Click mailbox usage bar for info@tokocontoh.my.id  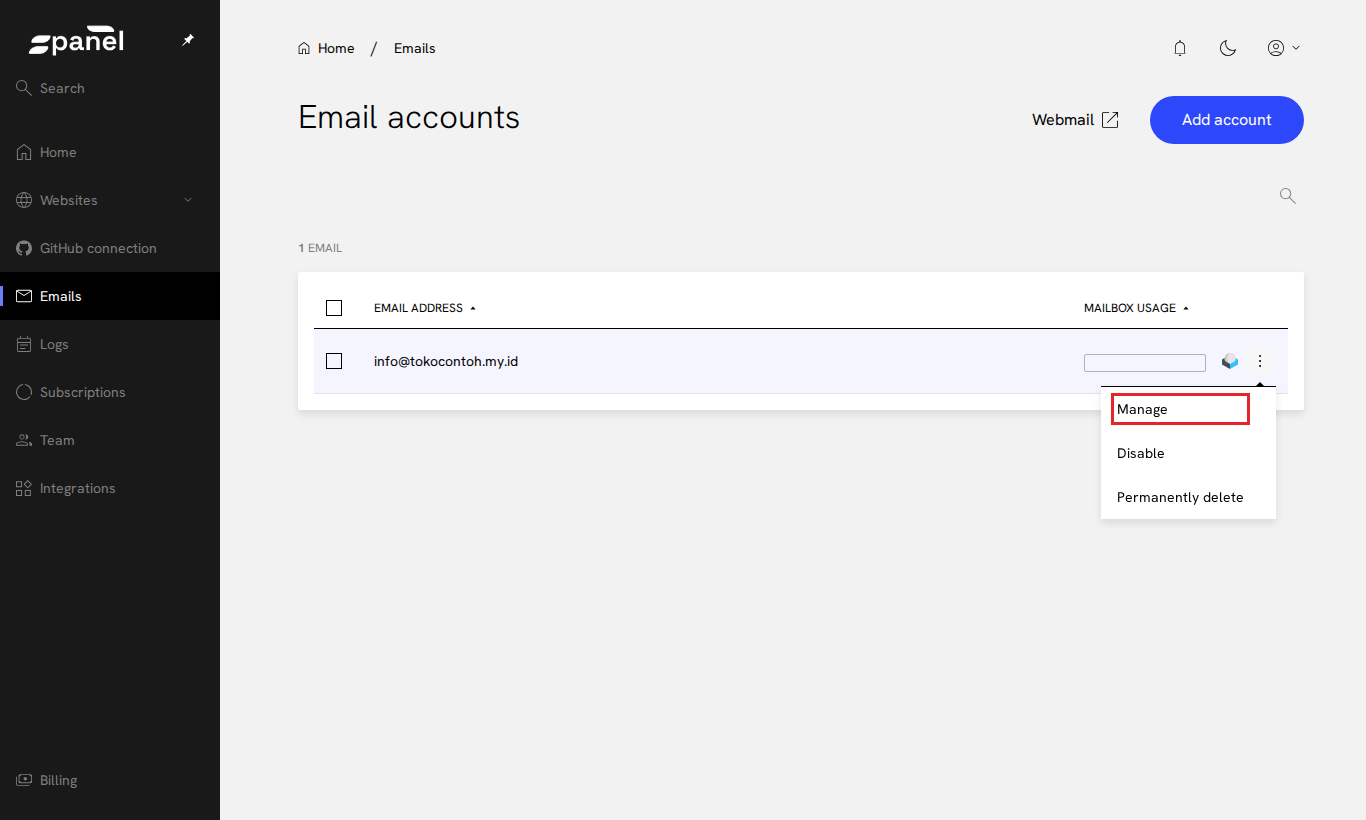coord(1145,363)
